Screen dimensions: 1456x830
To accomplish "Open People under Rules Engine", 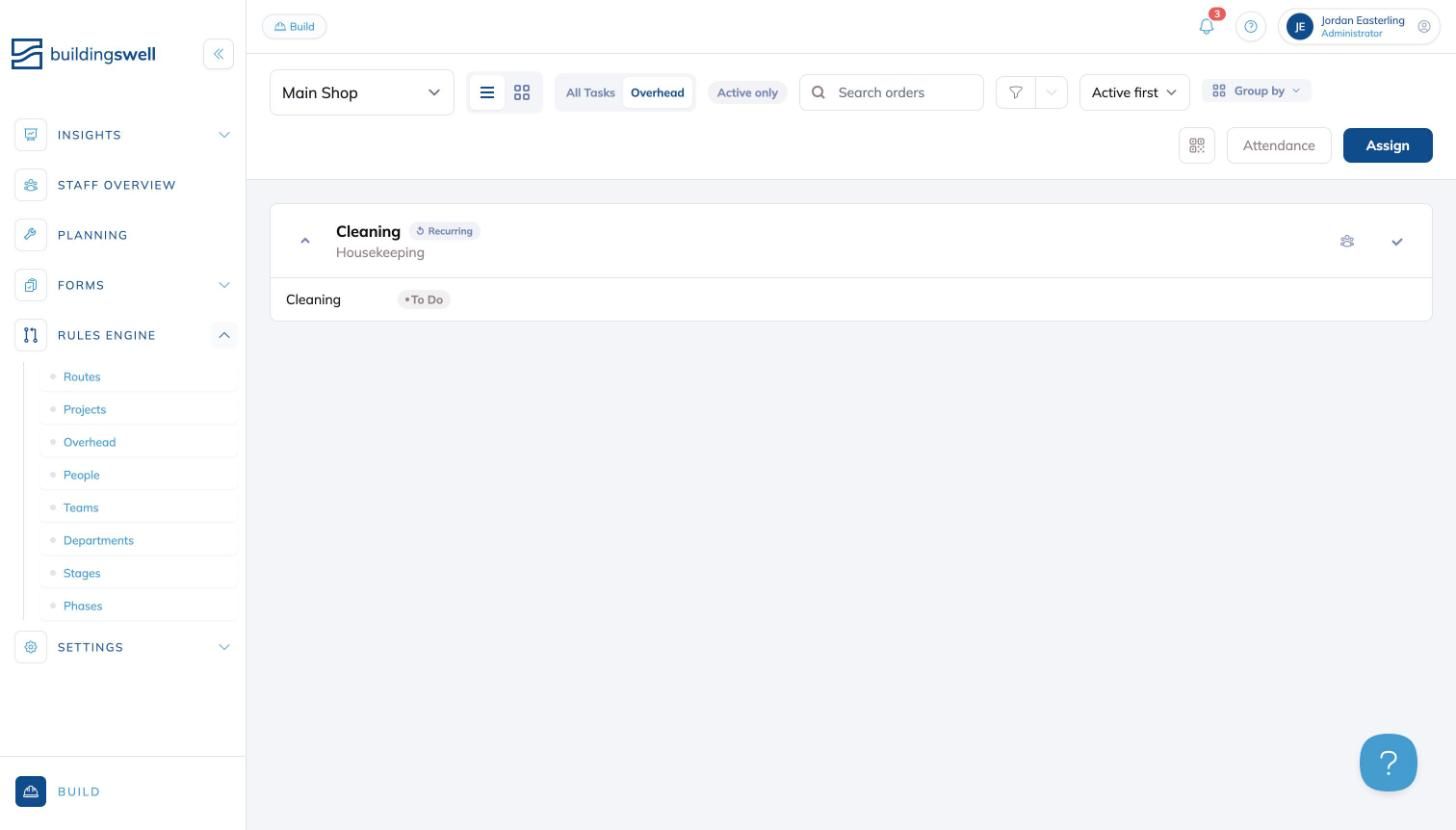I will point(81,475).
